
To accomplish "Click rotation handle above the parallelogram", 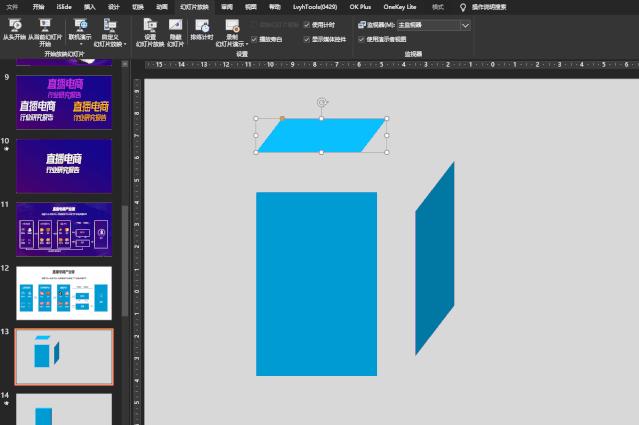I will coord(321,102).
